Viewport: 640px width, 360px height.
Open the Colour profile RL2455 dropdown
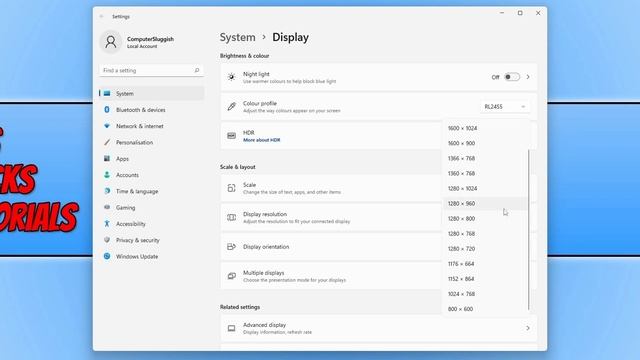[x=504, y=107]
